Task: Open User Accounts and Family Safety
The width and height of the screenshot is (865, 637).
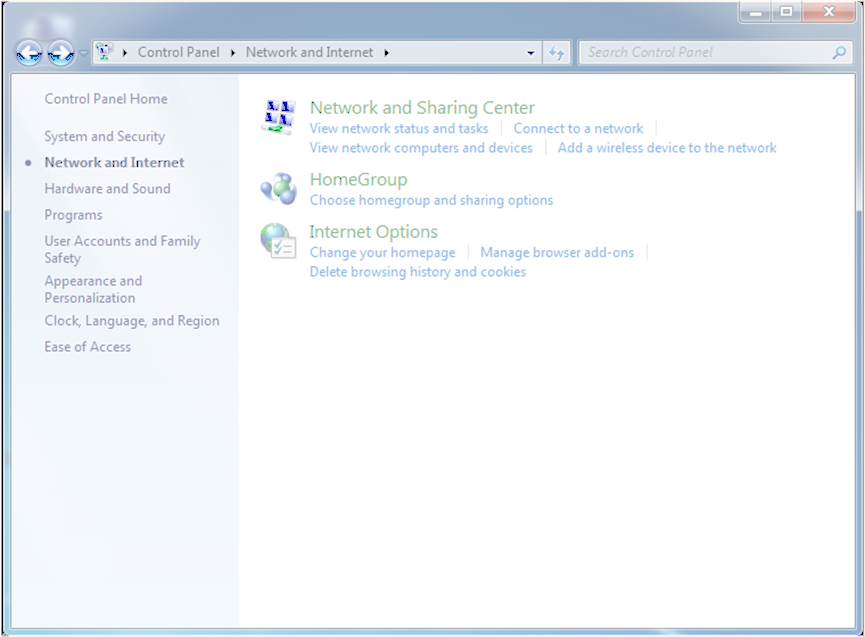Action: (122, 249)
